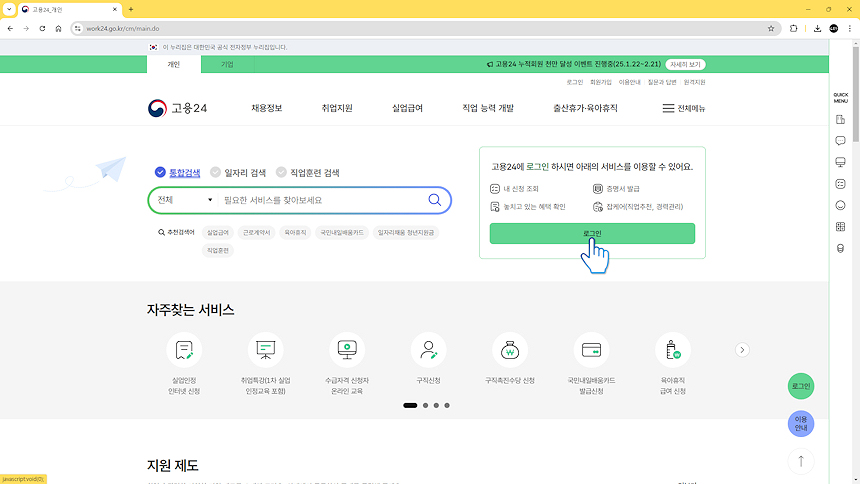Click the 국민내일배움카드 recommended keyword

point(342,233)
